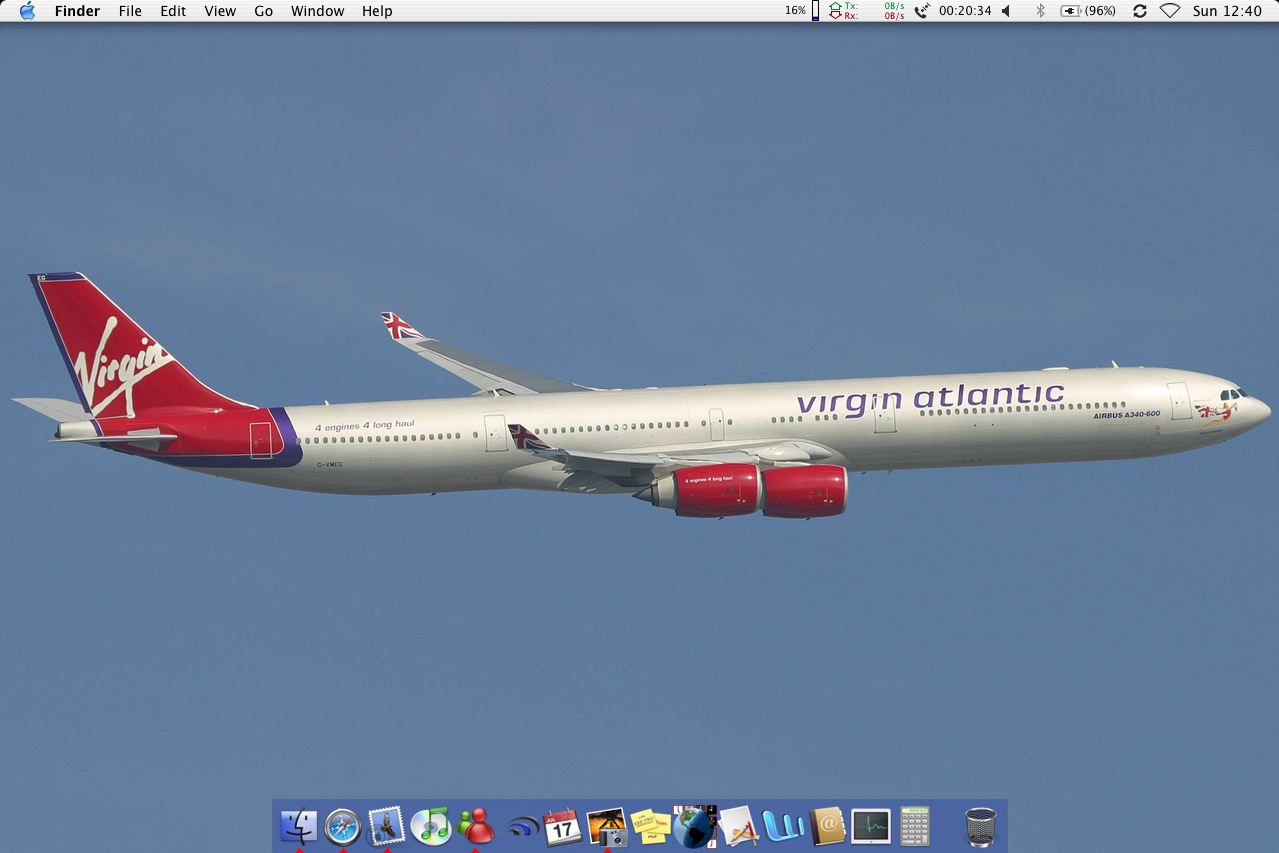Open iCal calendar icon in the Dock

(x=562, y=826)
